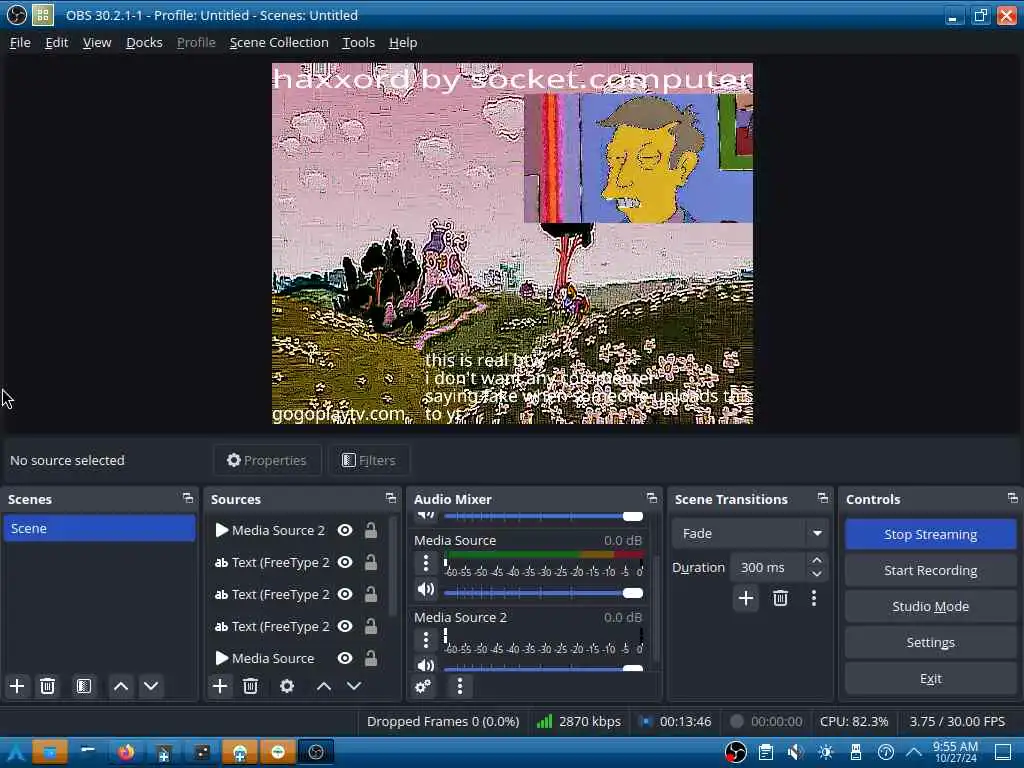Remove selected scene with trash icon

47,686
